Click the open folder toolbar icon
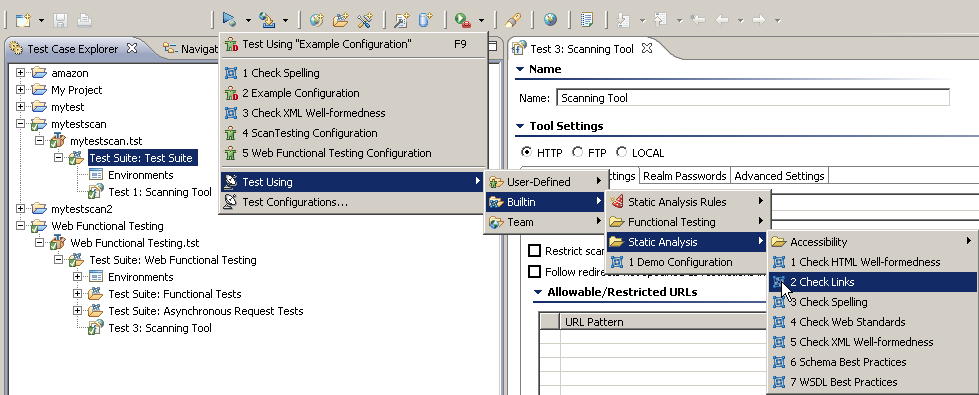979x395 pixels. (340, 20)
